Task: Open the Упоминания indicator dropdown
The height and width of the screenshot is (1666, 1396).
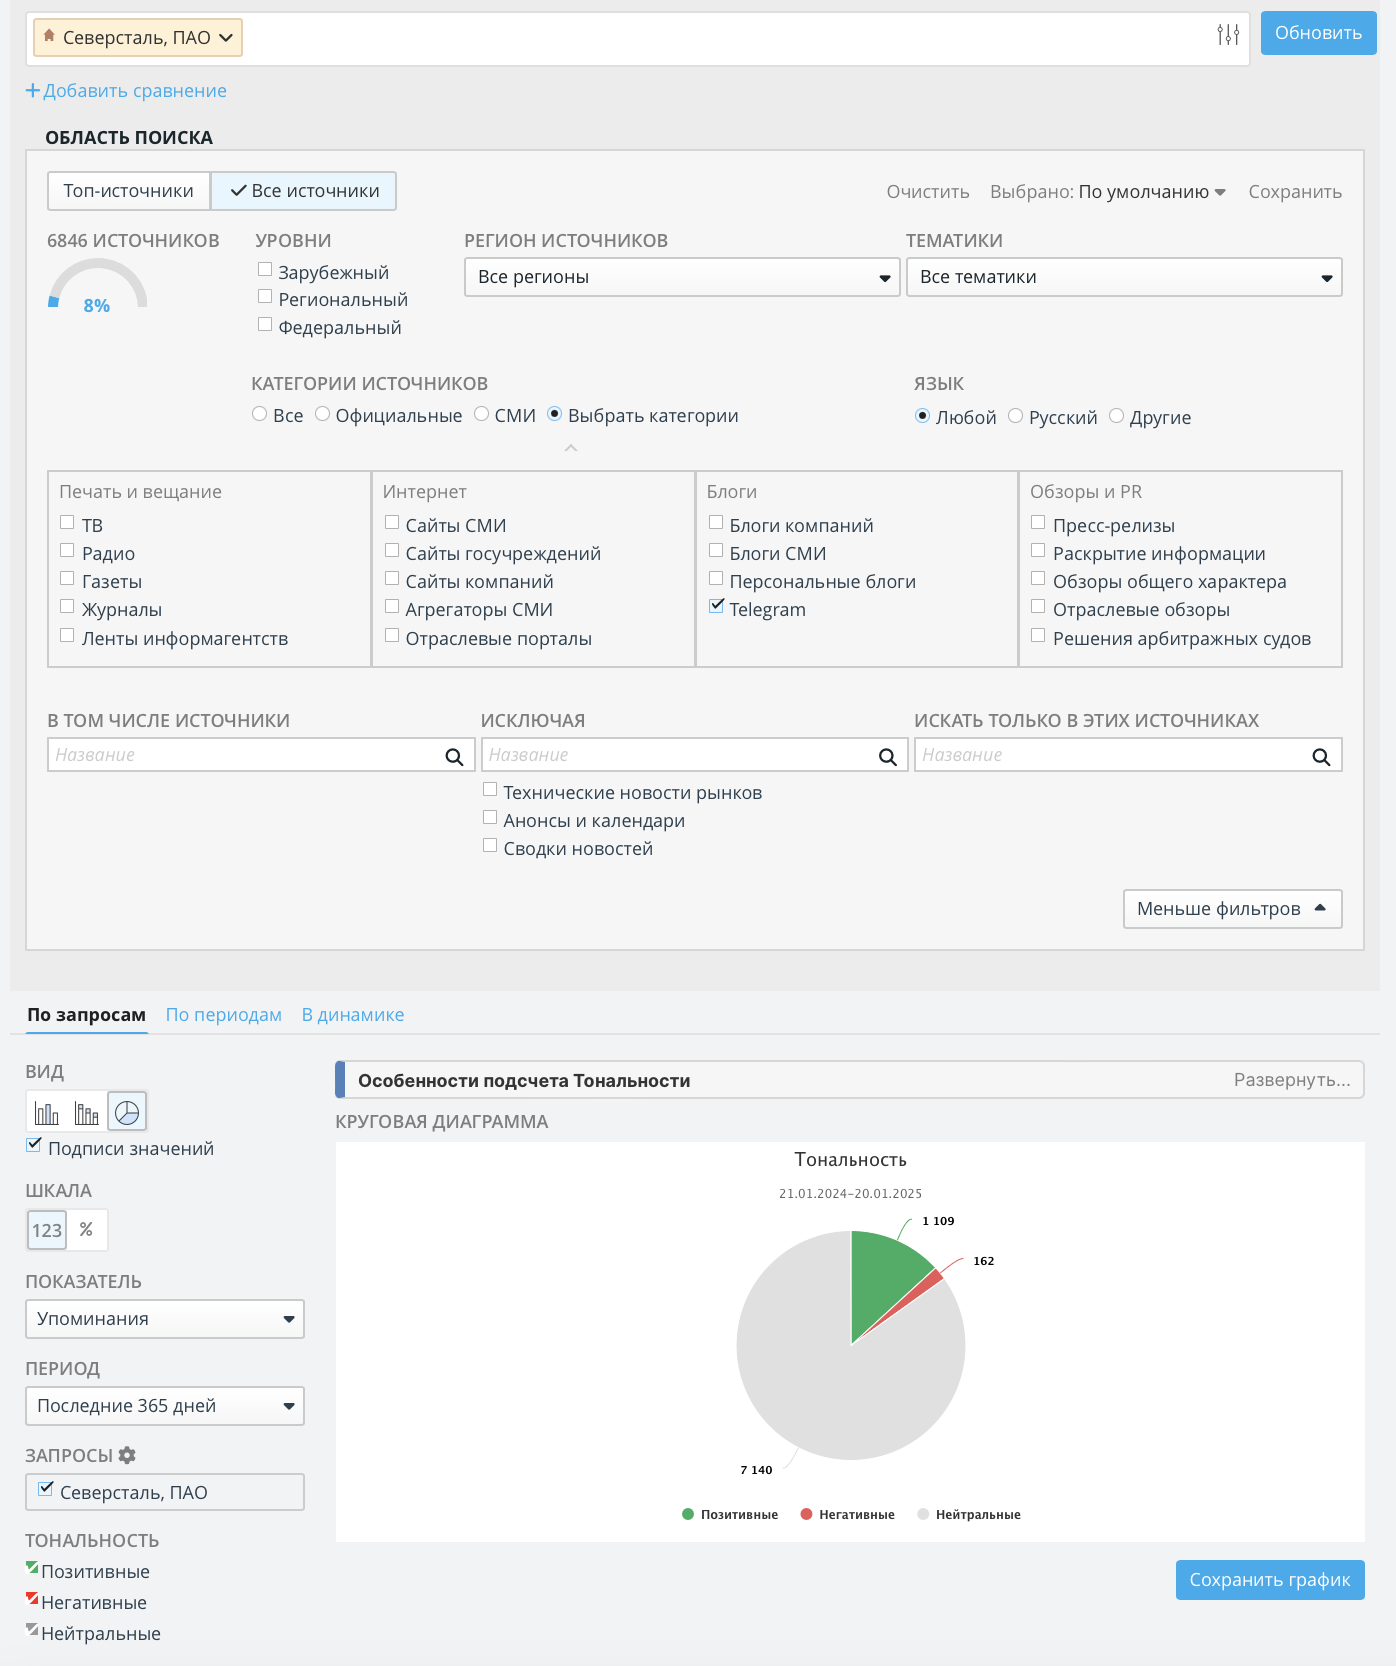Action: 165,1319
